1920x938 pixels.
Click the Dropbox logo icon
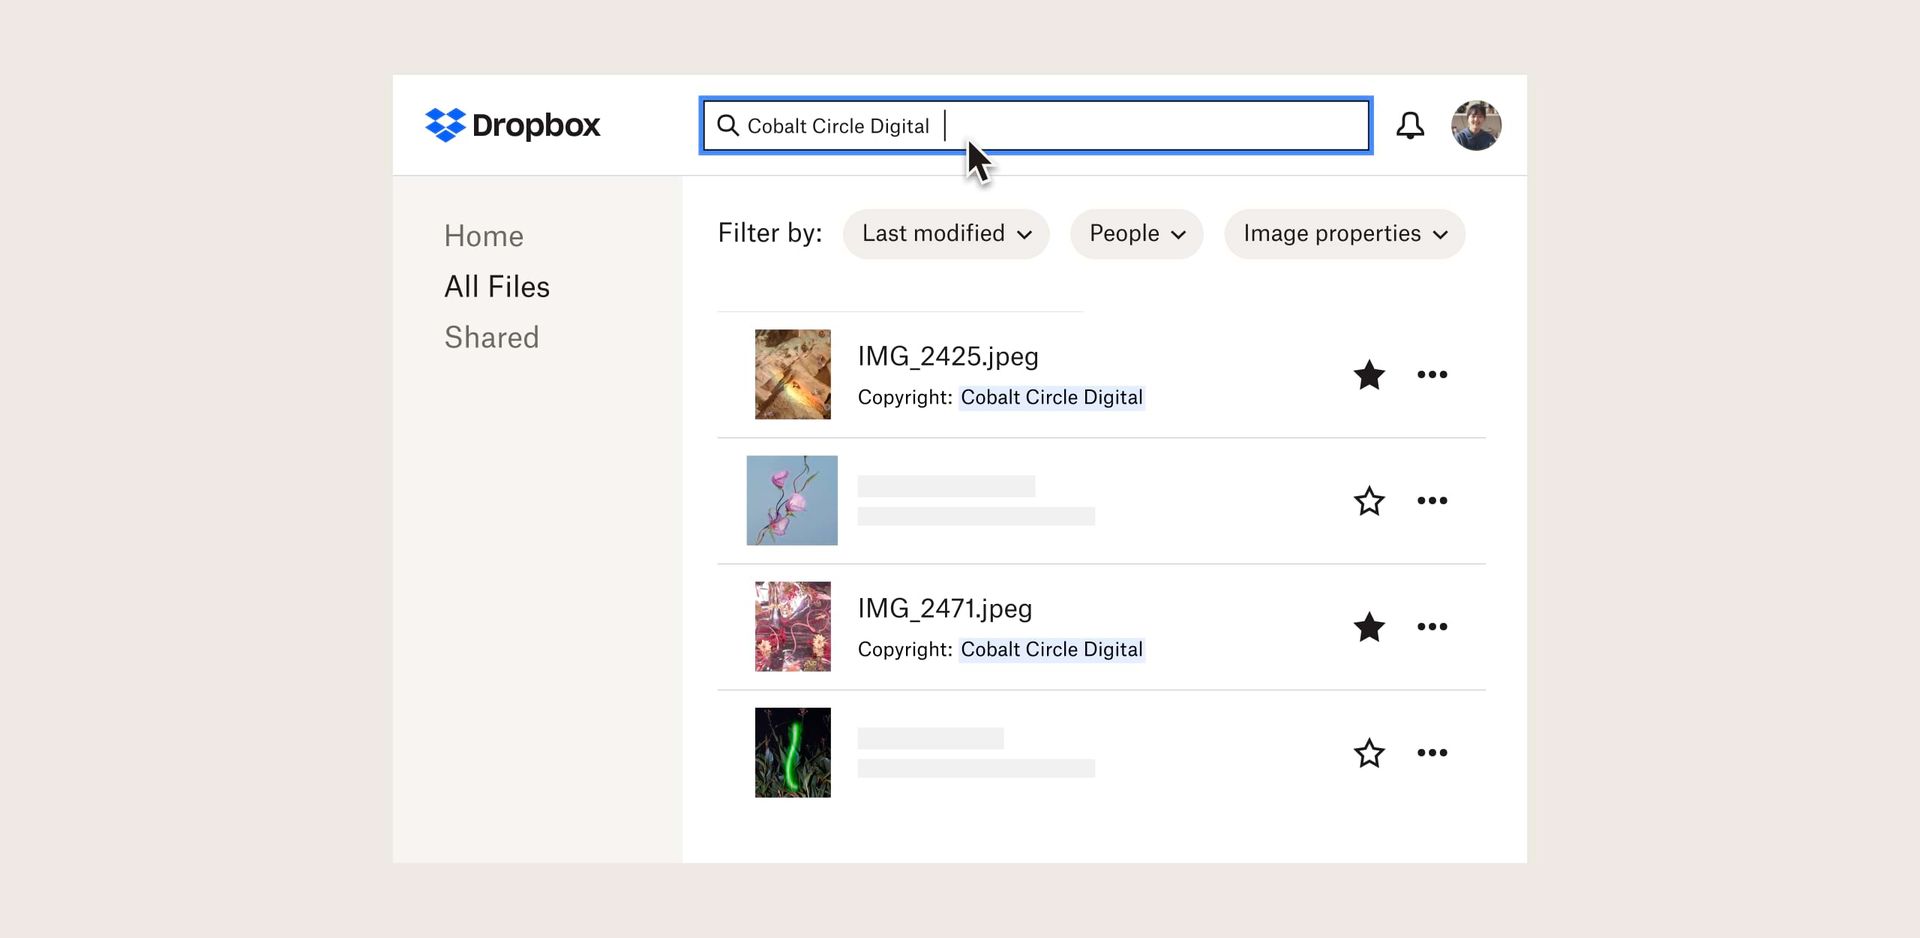point(448,125)
